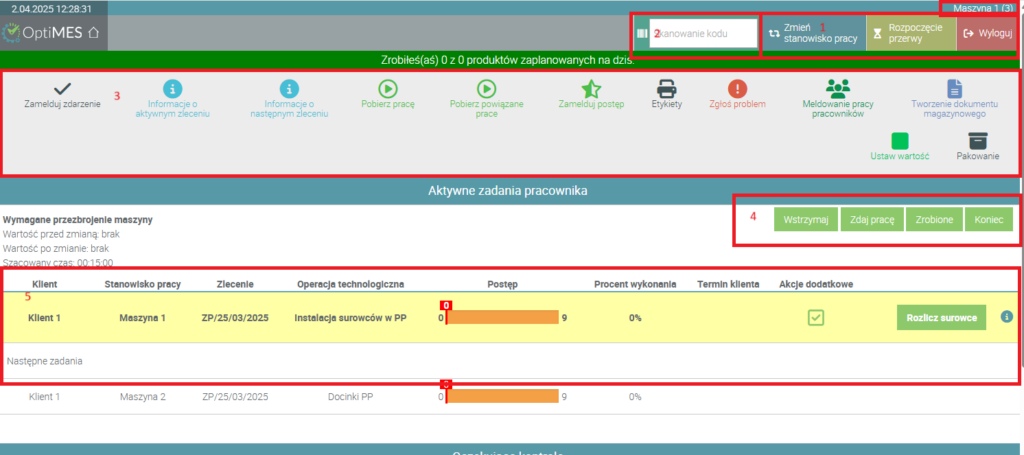Click the Wyloguj button

click(x=987, y=33)
